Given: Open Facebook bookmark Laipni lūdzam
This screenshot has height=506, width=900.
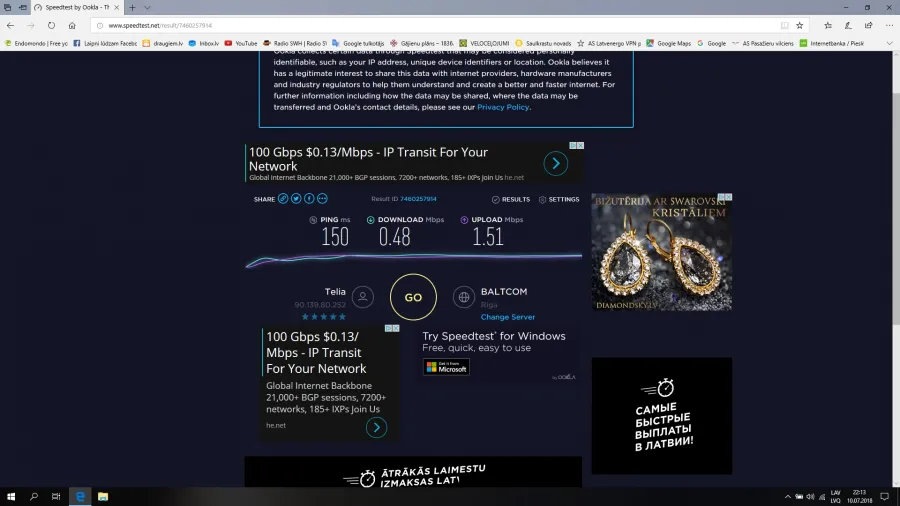Looking at the screenshot, I should click(x=104, y=43).
